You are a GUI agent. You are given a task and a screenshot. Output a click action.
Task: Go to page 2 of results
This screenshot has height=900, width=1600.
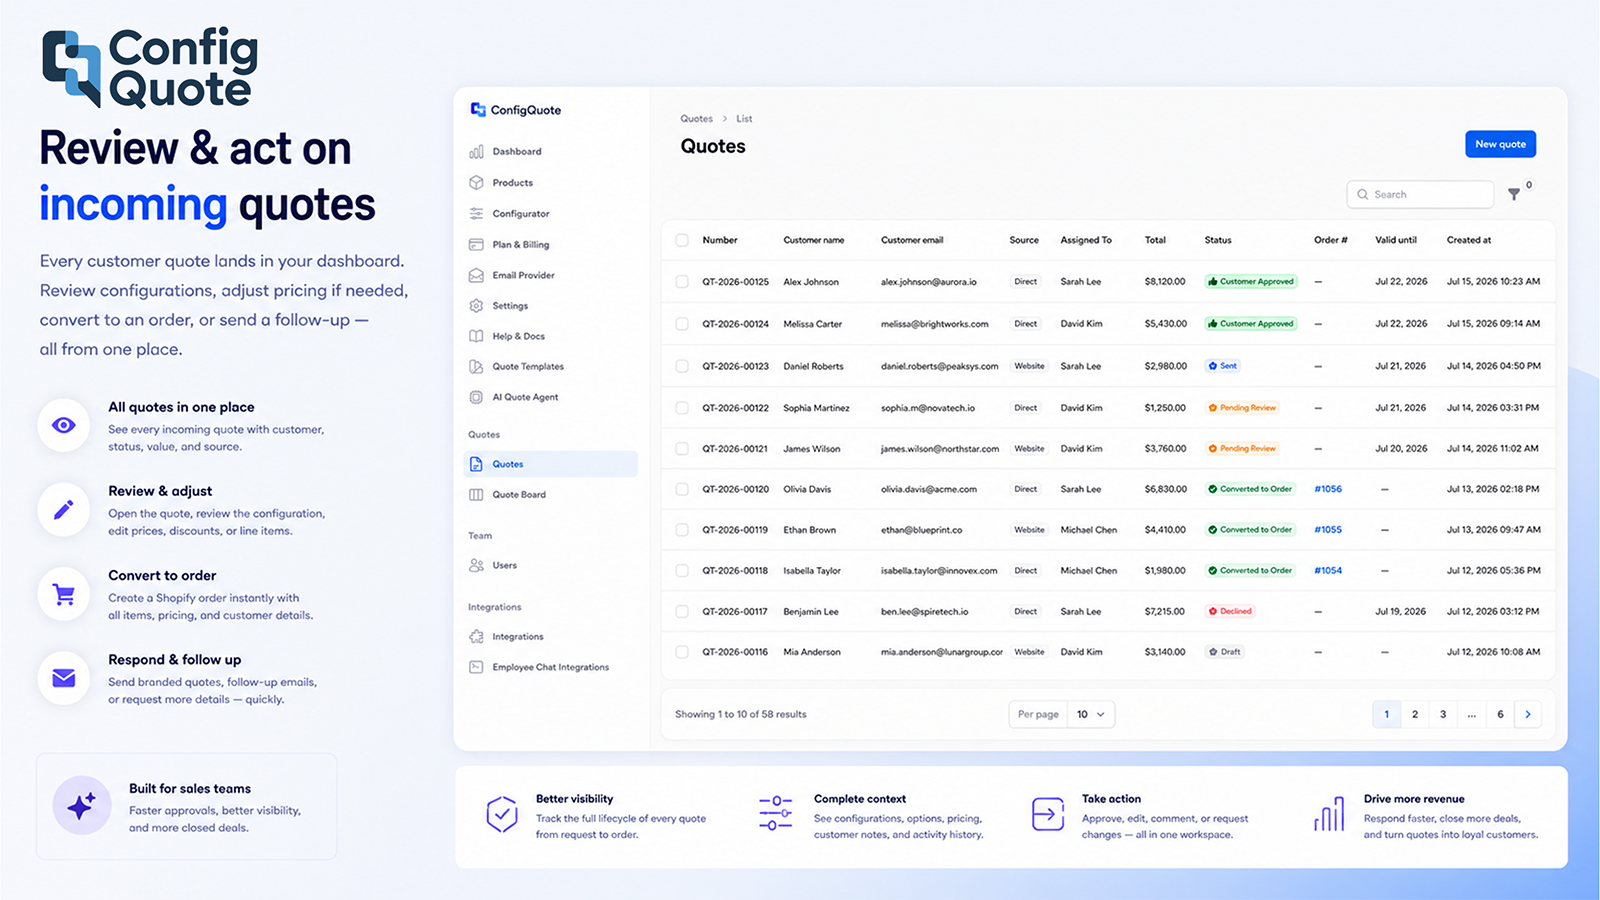[1415, 714]
